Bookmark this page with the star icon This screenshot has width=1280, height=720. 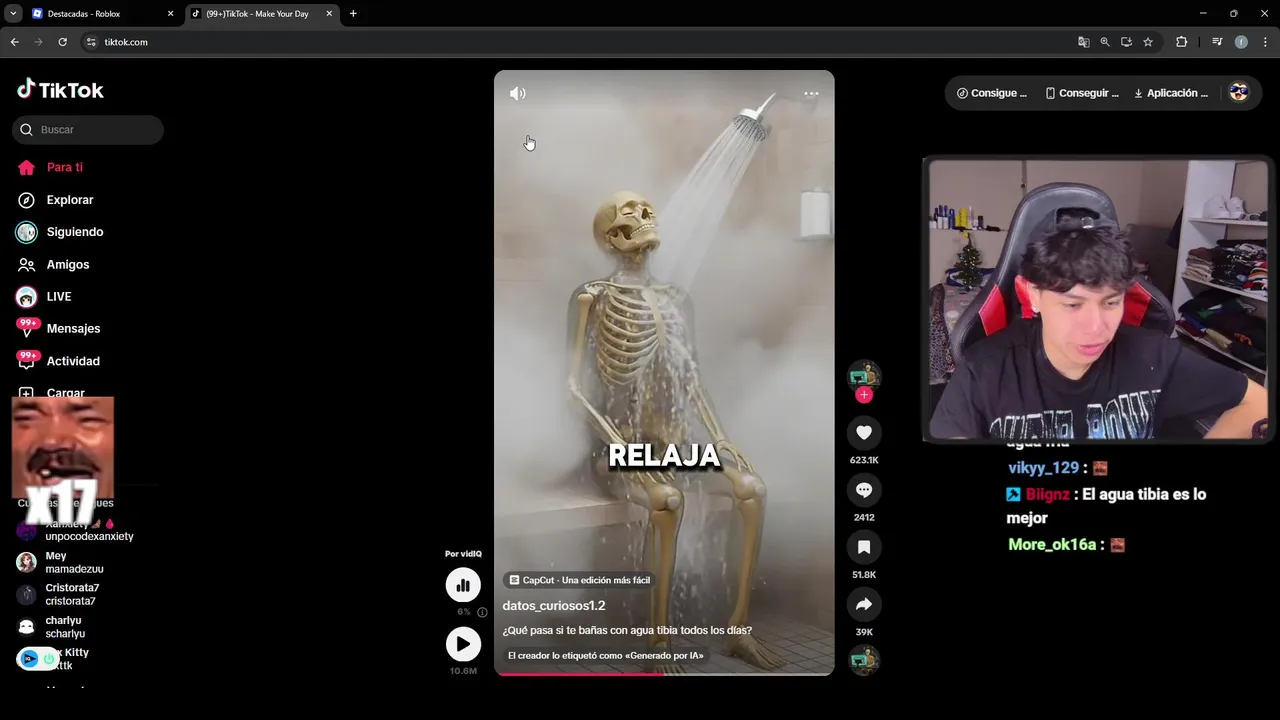pyautogui.click(x=1148, y=42)
